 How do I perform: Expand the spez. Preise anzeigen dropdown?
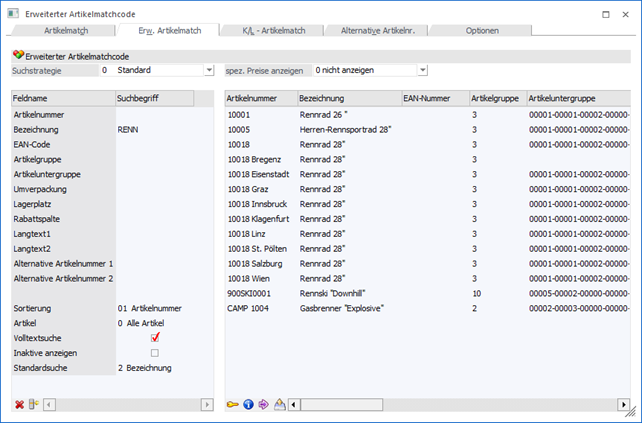[x=422, y=70]
